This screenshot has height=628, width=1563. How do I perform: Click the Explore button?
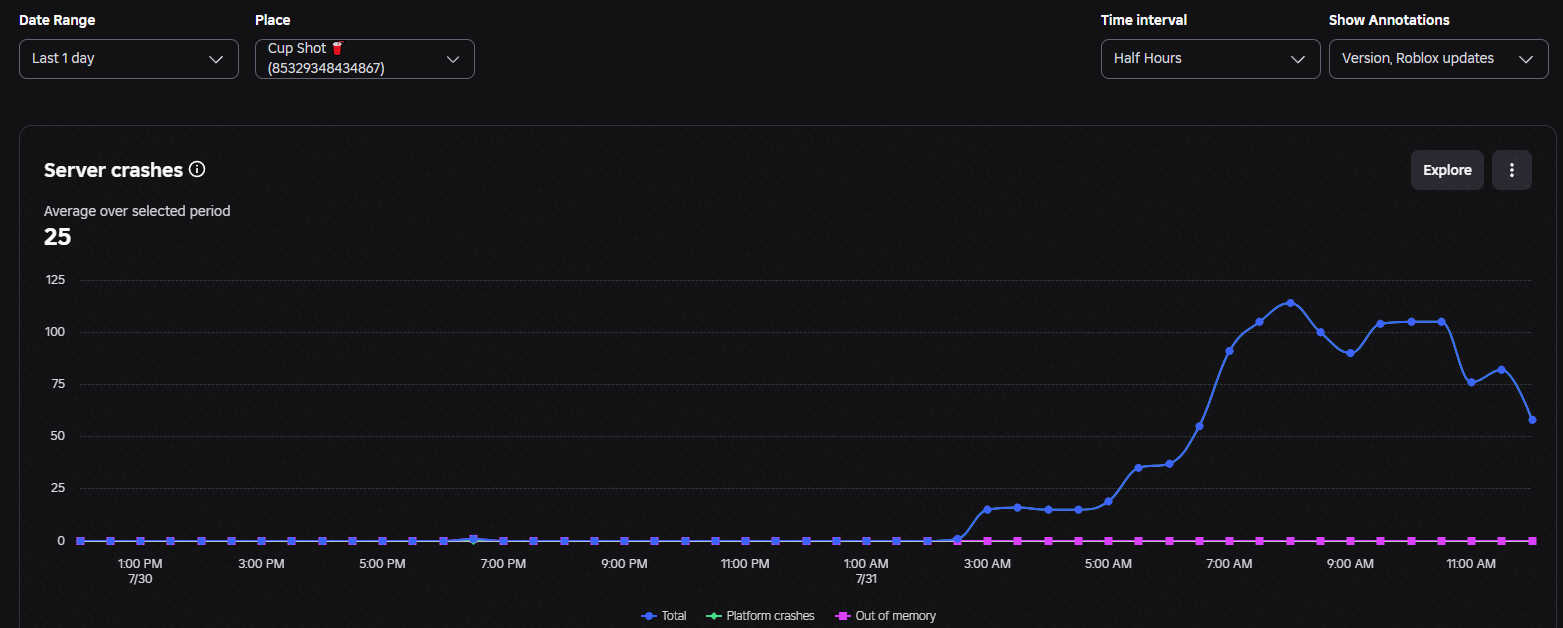(x=1447, y=170)
